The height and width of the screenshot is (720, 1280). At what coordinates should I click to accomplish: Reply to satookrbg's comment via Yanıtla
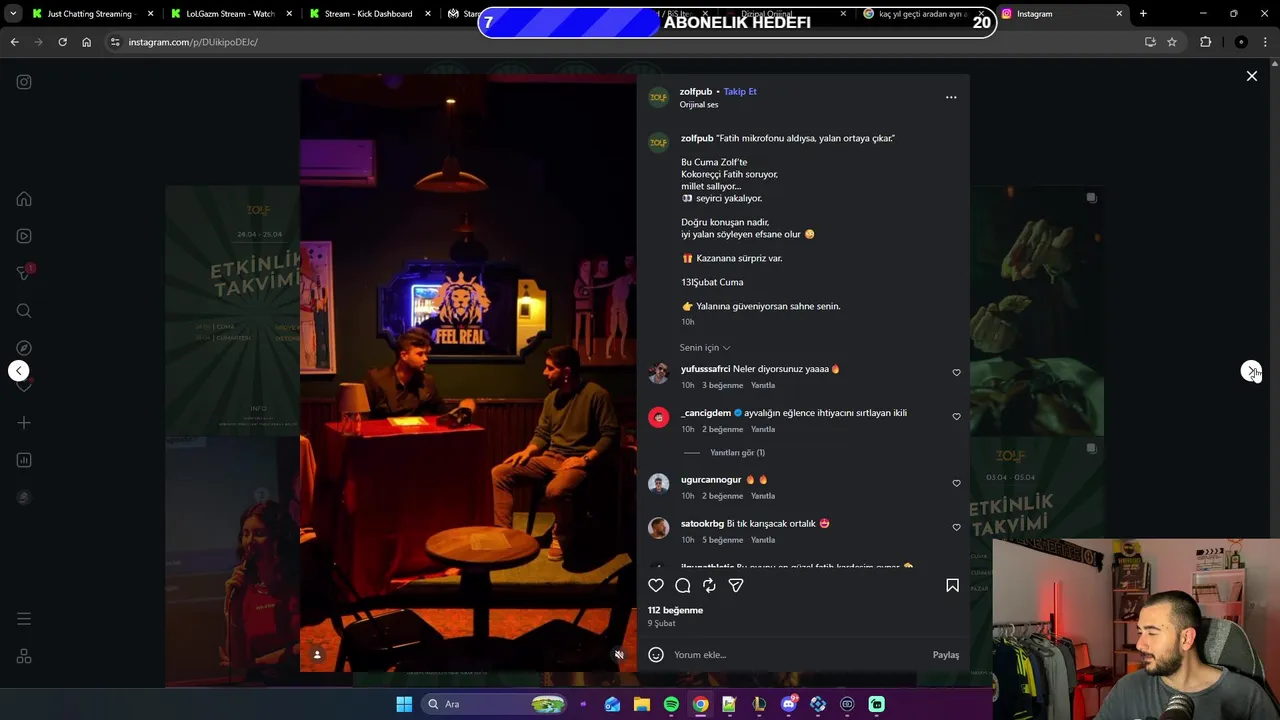pos(763,540)
